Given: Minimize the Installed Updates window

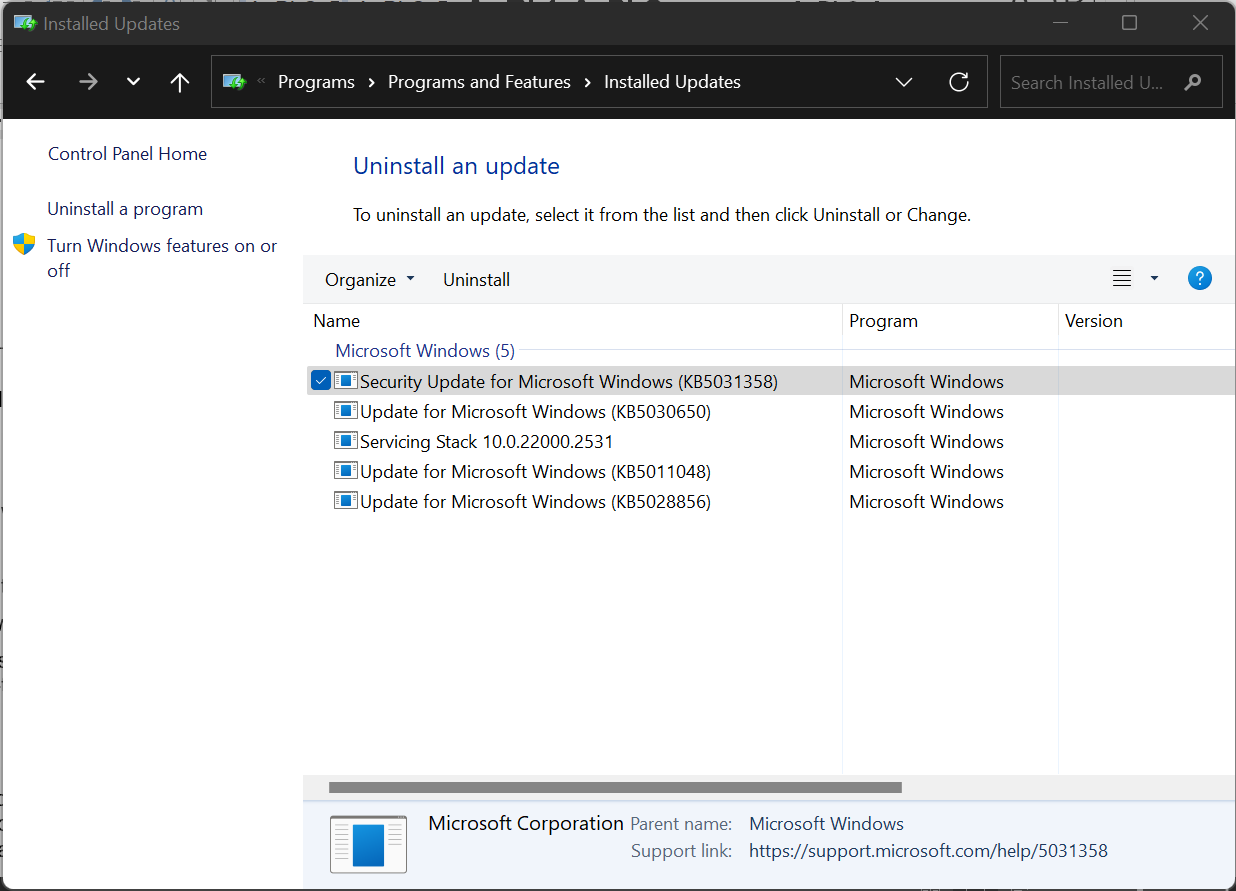Looking at the screenshot, I should coord(1059,23).
